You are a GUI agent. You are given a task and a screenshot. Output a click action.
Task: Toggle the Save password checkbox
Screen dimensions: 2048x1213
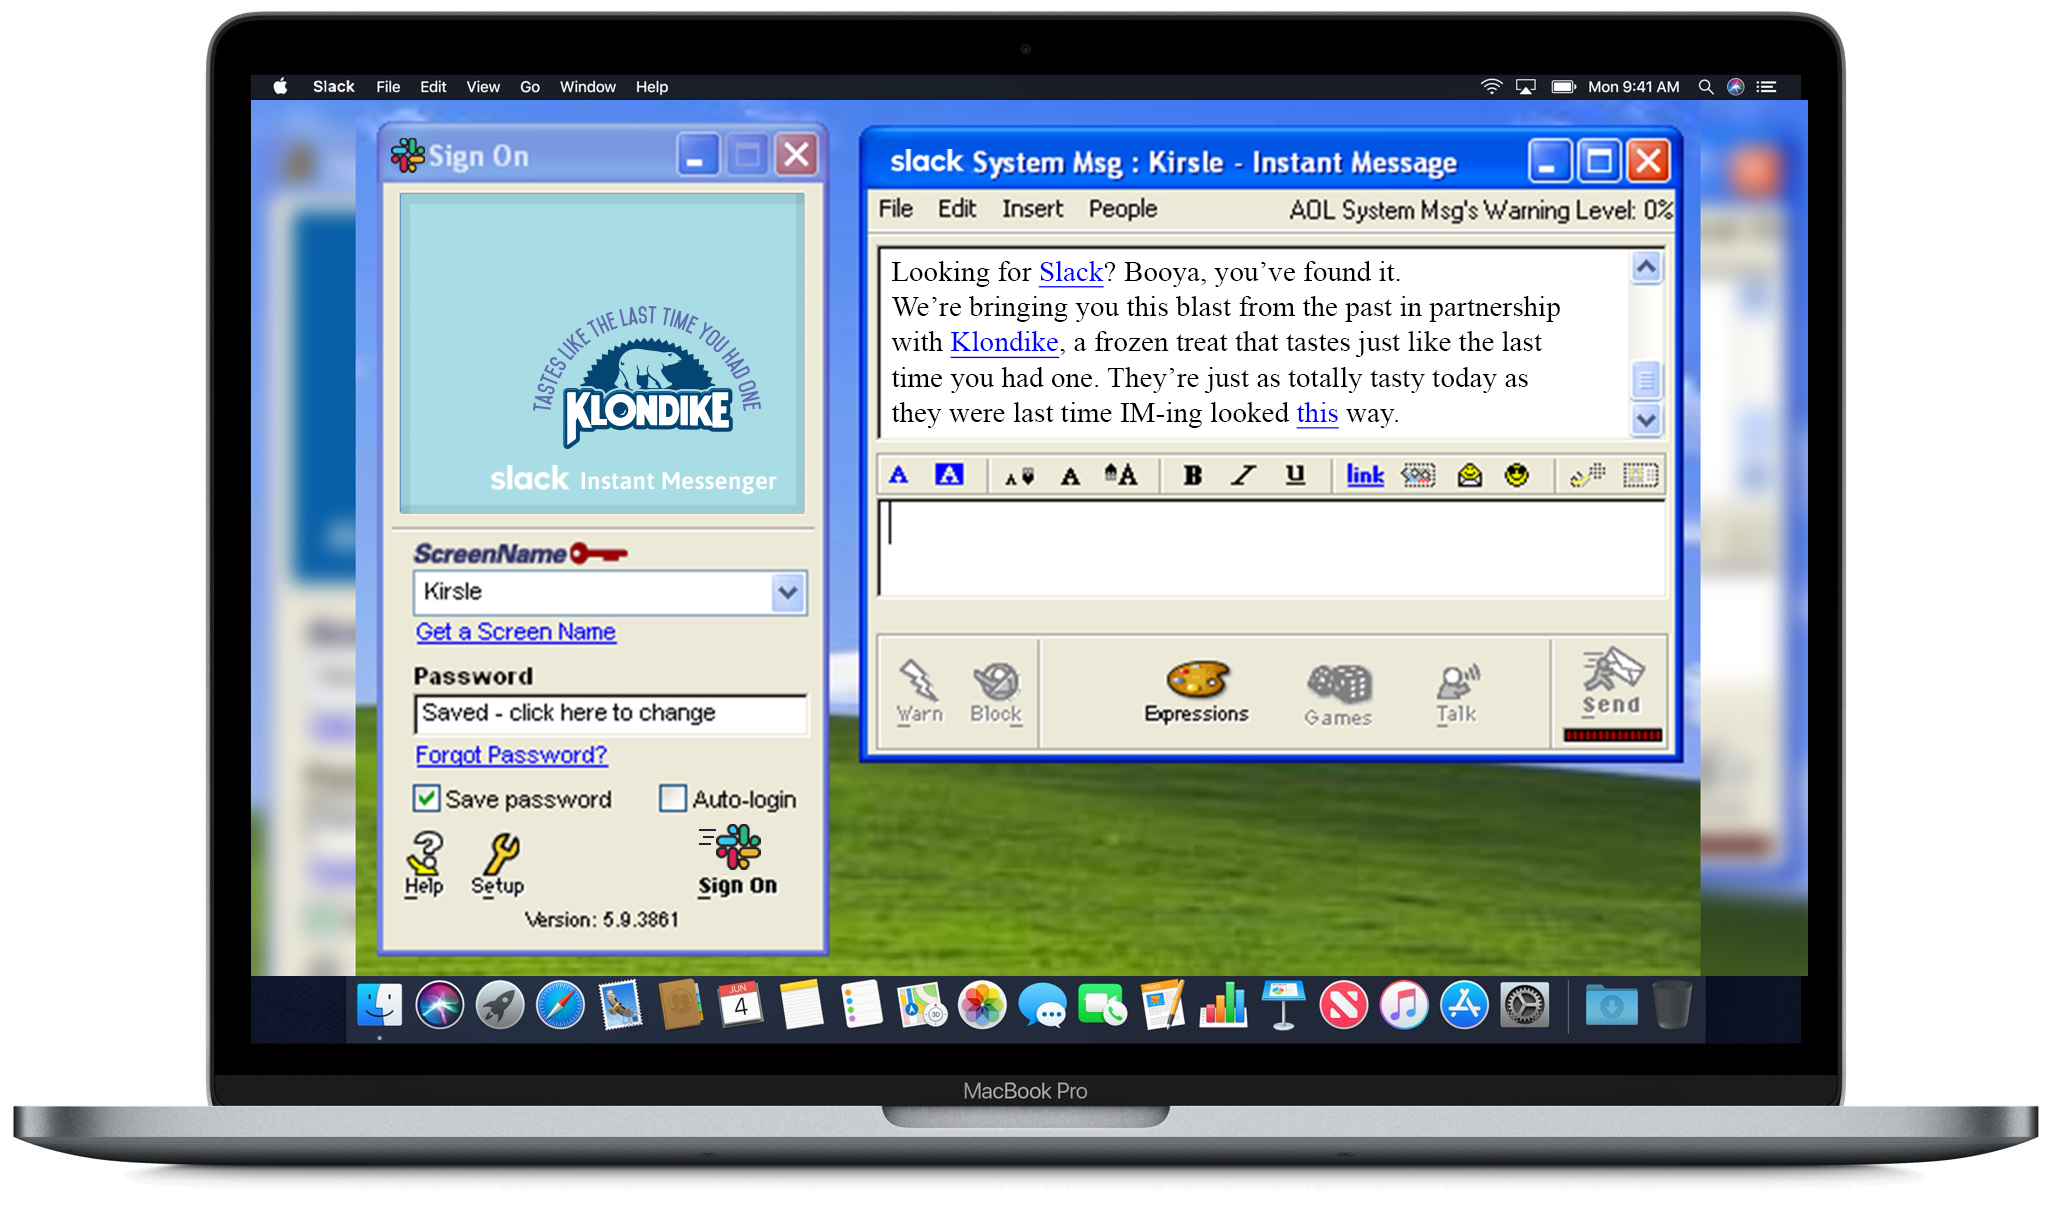pos(426,798)
